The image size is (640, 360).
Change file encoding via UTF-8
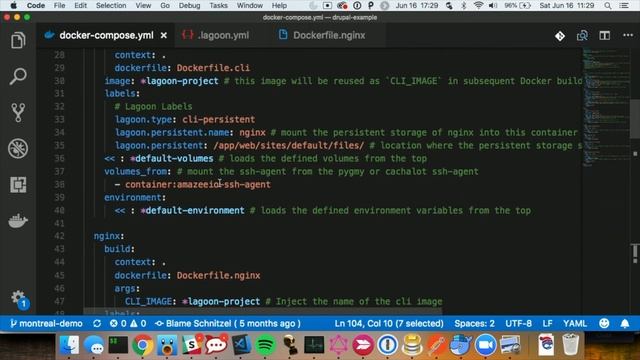click(x=518, y=324)
